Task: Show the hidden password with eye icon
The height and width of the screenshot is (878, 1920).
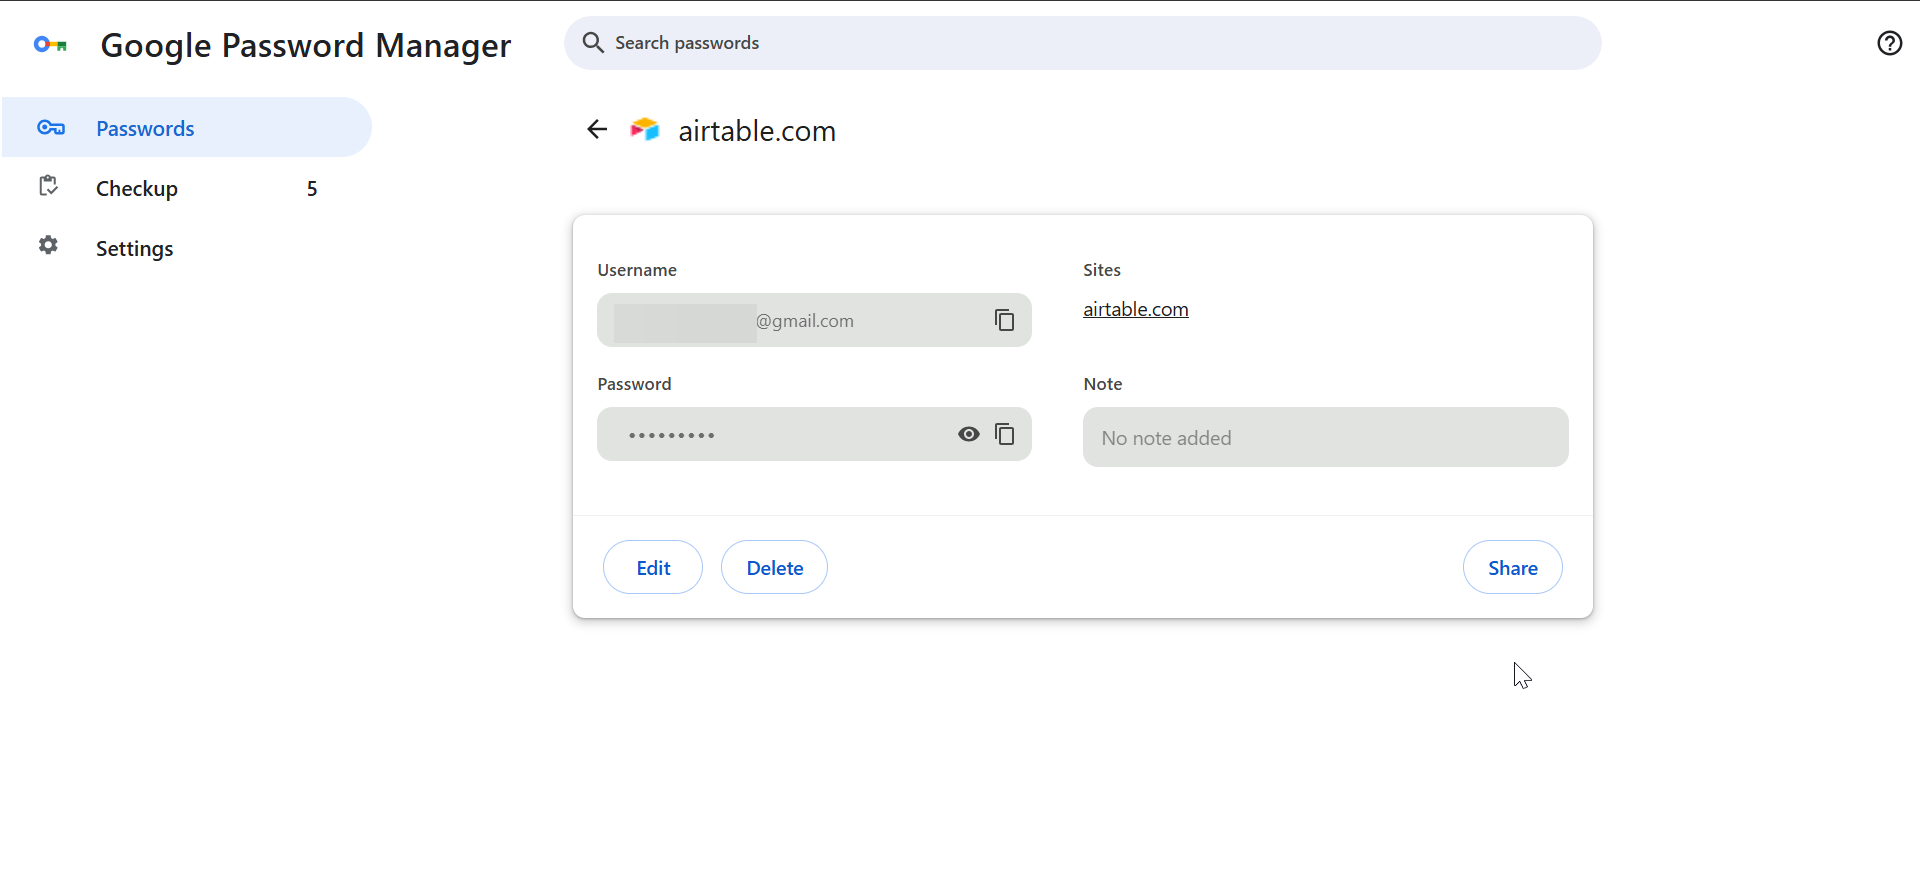Action: point(968,434)
